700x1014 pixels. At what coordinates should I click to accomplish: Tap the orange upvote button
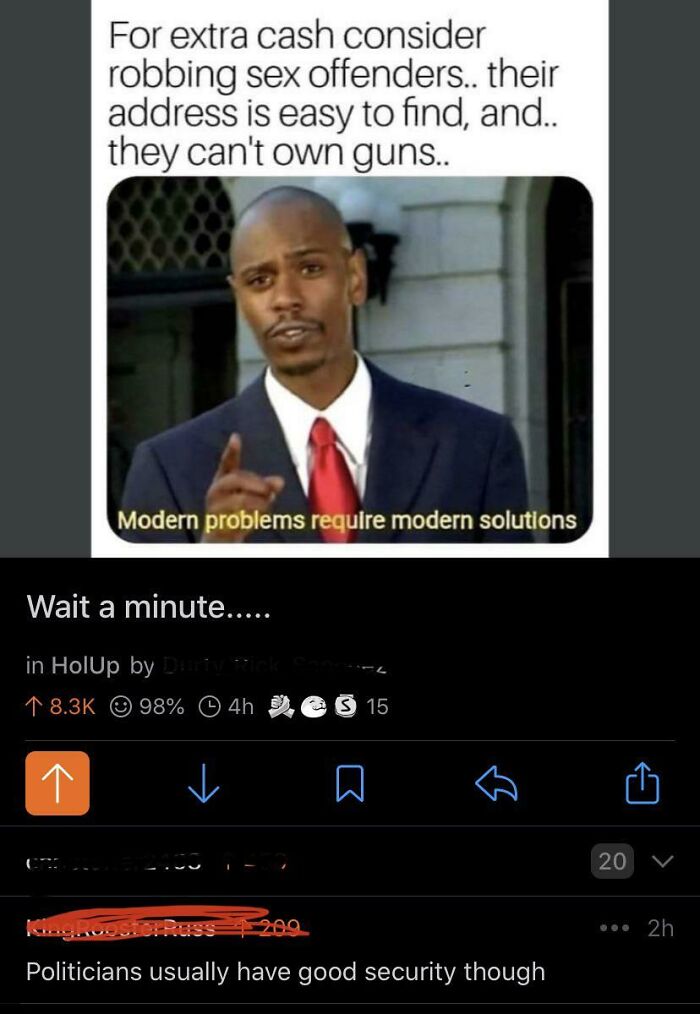(58, 783)
